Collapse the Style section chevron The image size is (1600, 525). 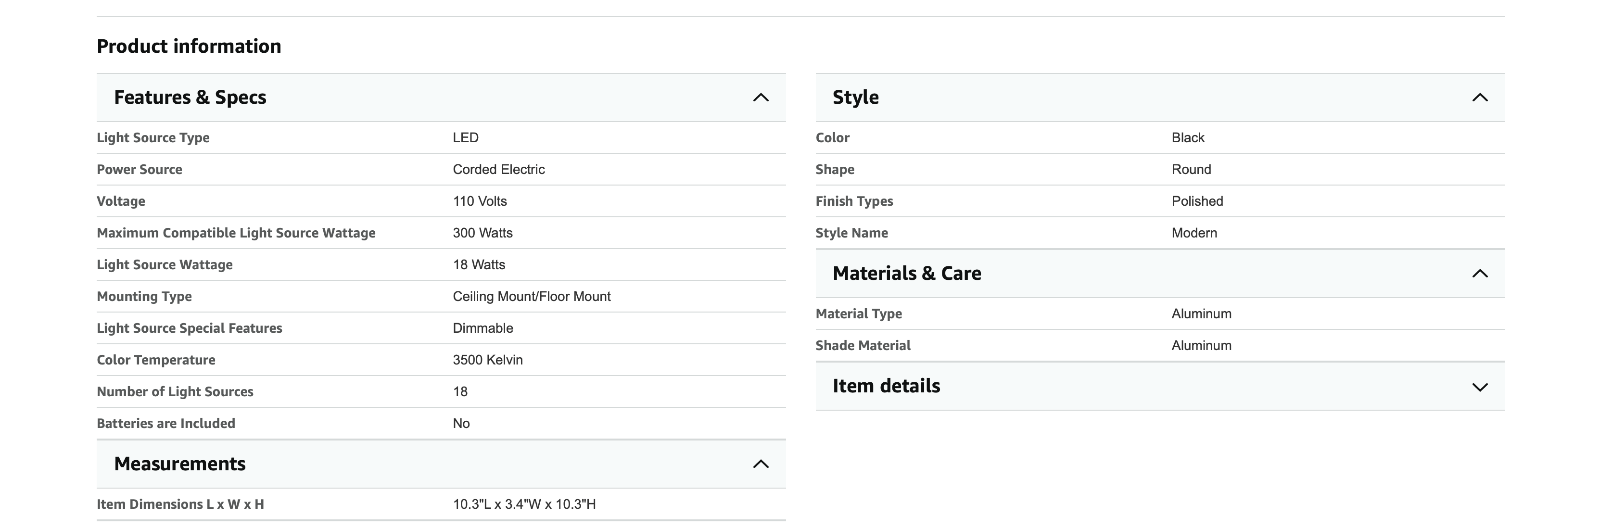(x=1479, y=98)
